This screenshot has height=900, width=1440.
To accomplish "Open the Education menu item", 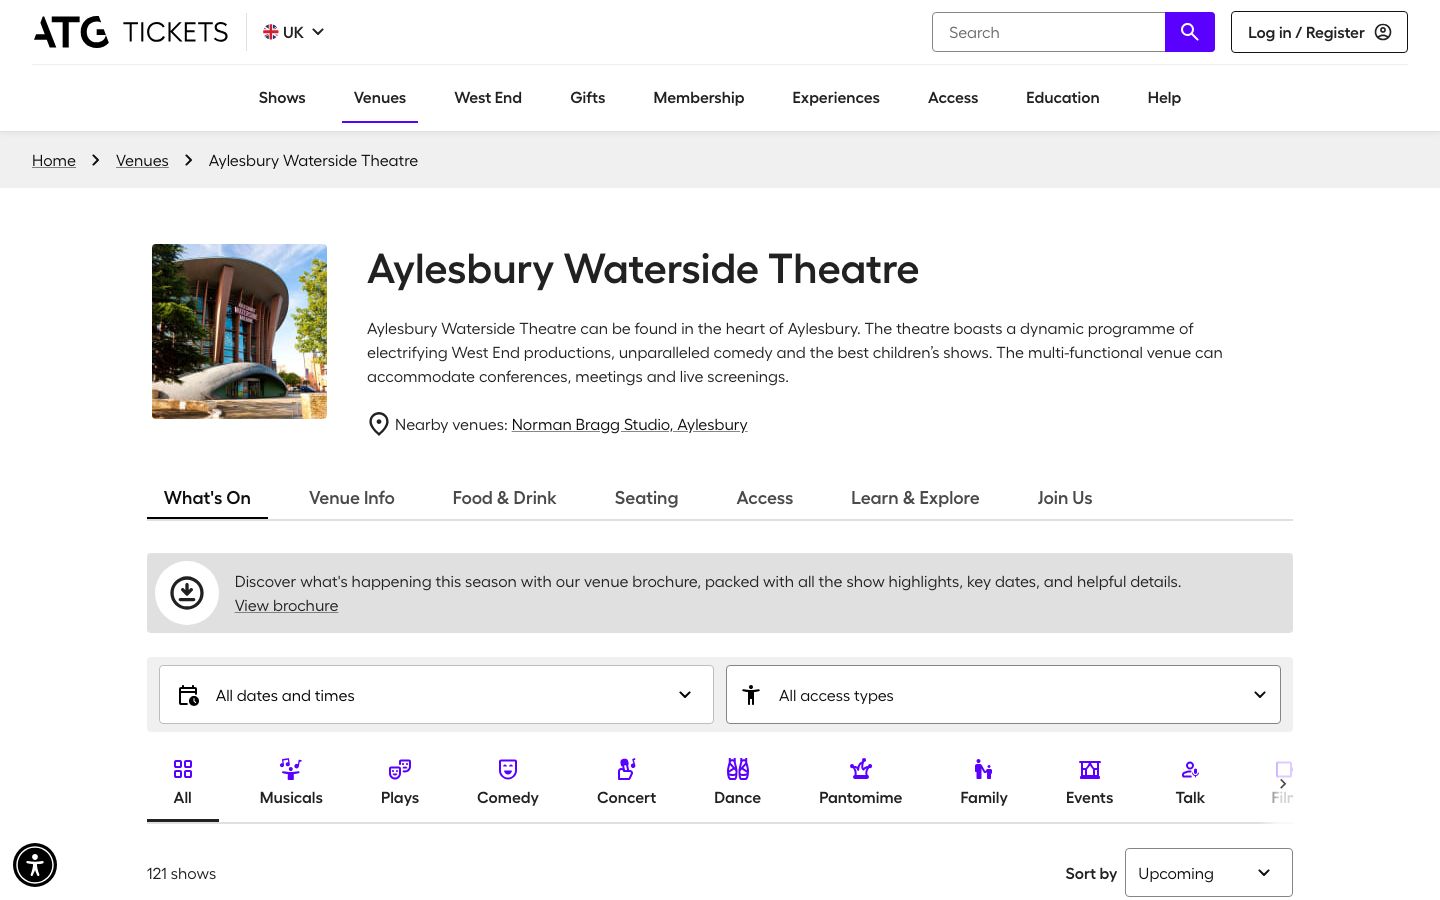I will (1063, 98).
